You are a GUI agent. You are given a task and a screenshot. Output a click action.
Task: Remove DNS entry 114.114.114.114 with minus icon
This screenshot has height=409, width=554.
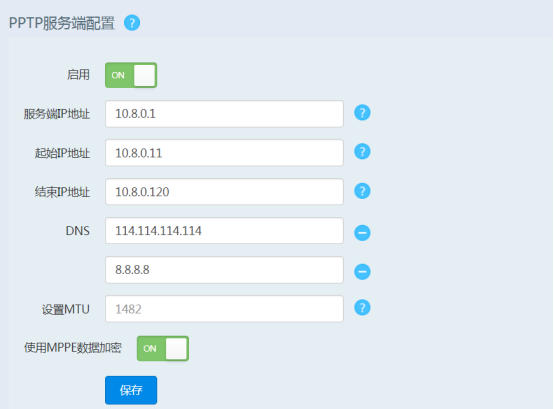click(x=362, y=233)
